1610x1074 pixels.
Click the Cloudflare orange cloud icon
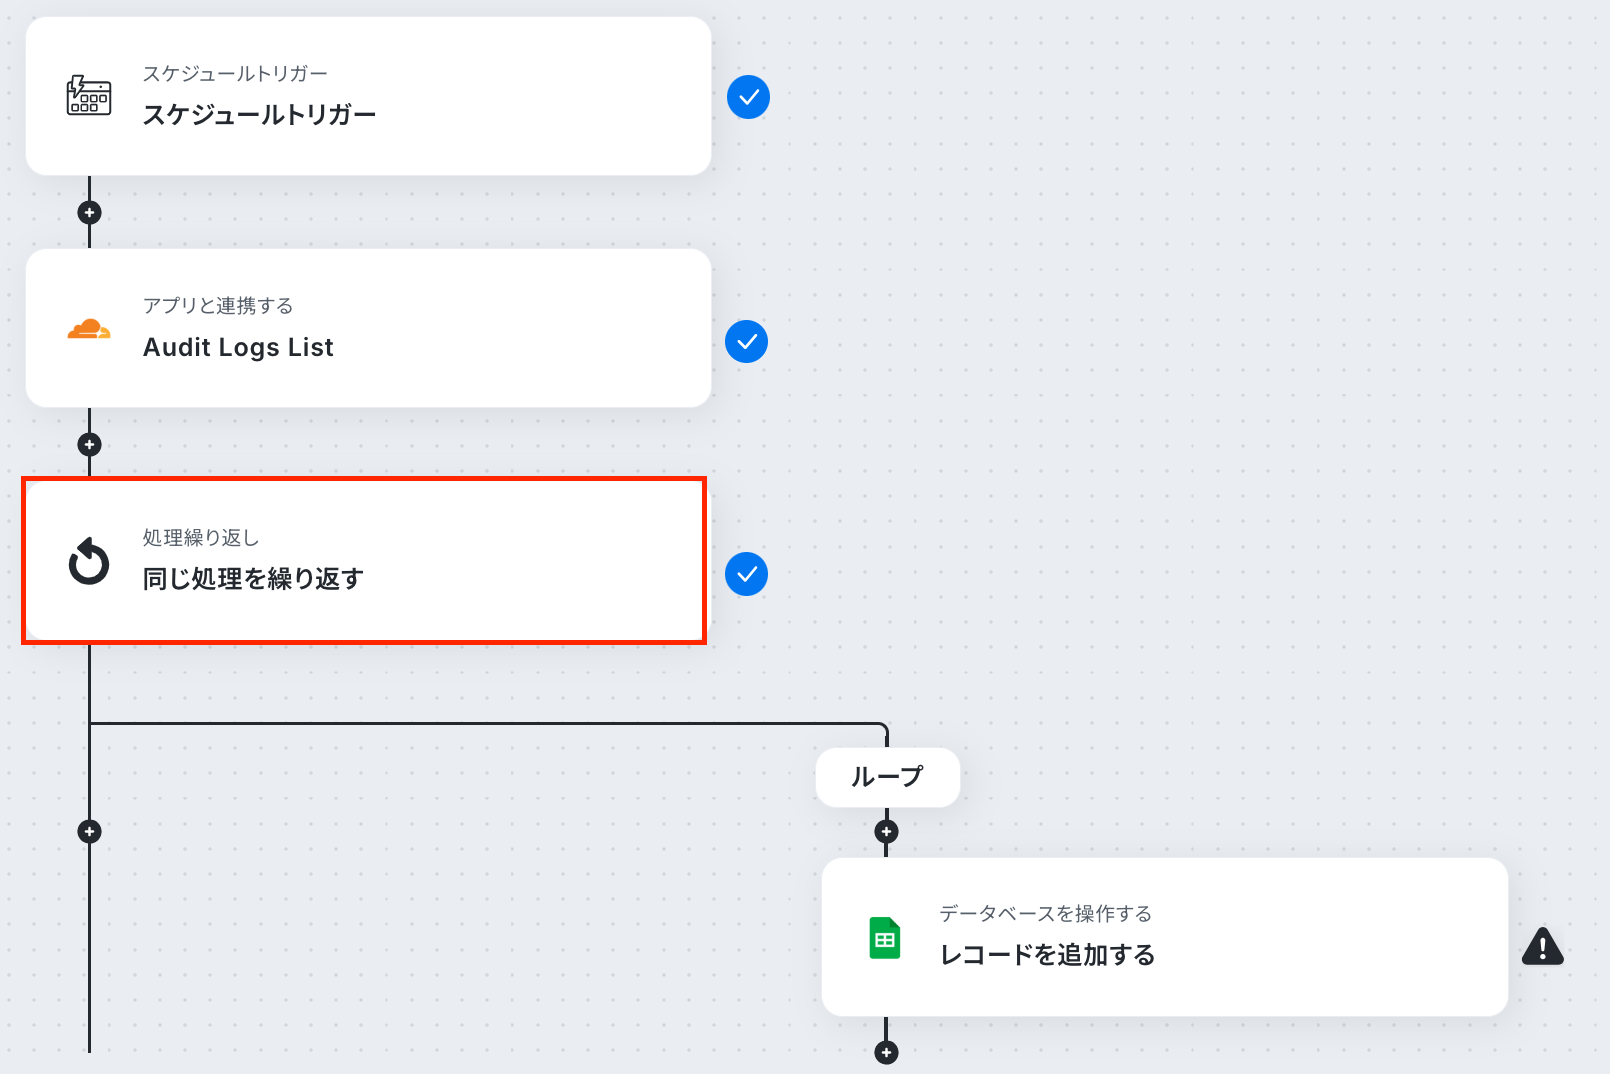(89, 329)
